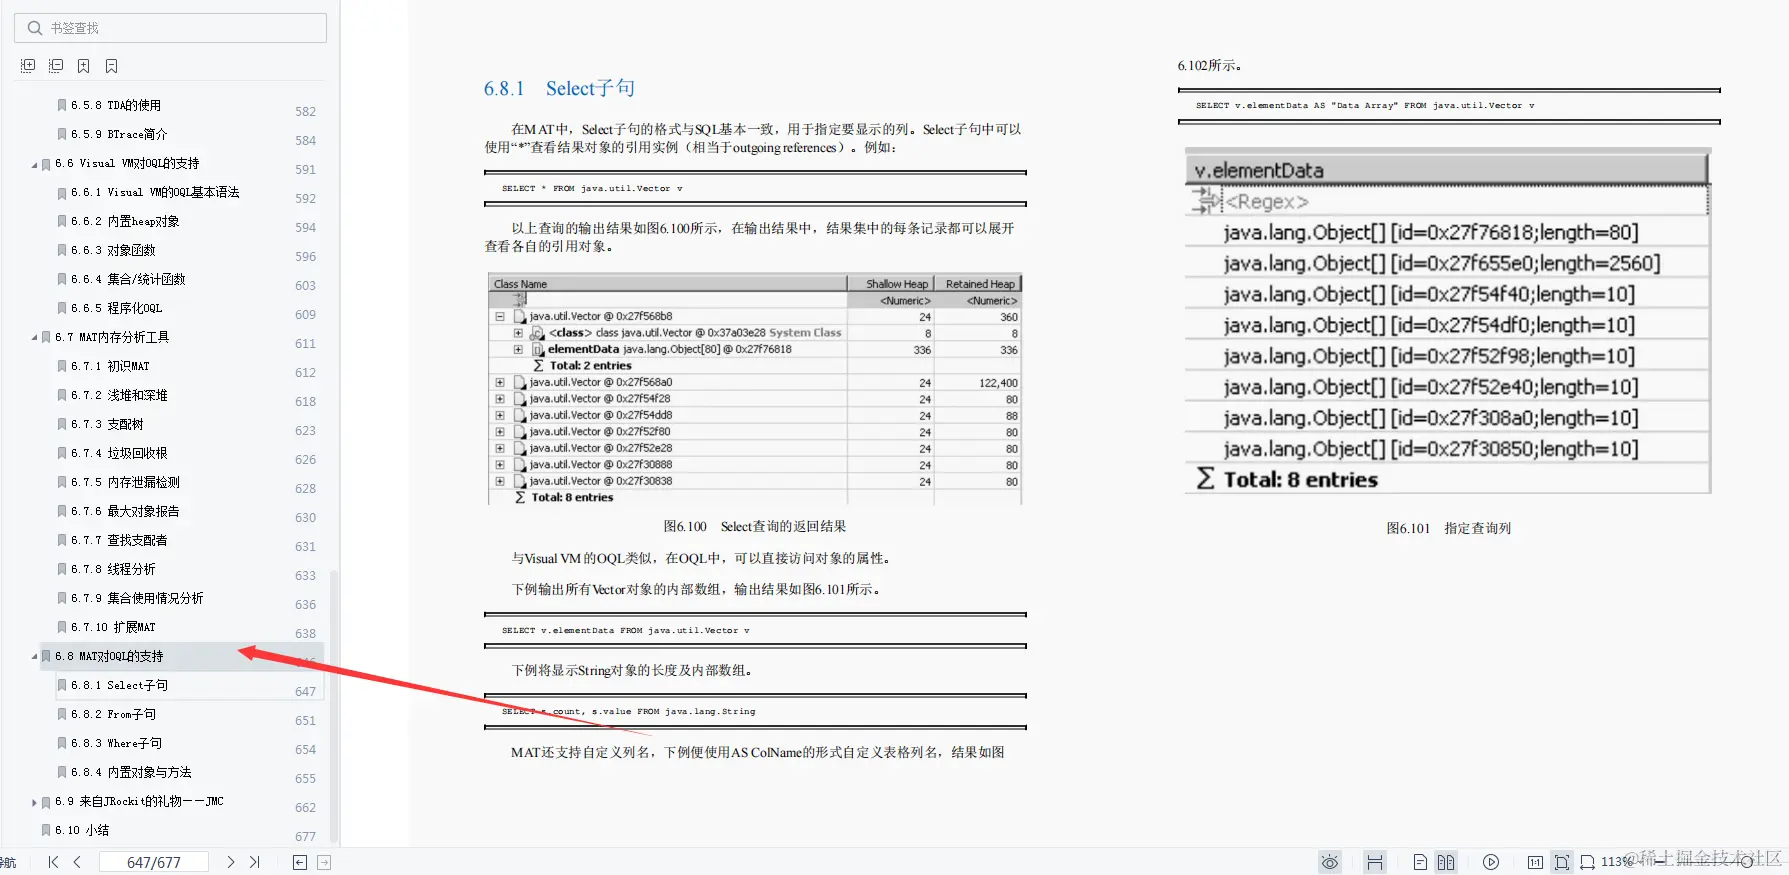Open bookmark 6.8.1 Select子句
This screenshot has width=1789, height=875.
pos(119,685)
